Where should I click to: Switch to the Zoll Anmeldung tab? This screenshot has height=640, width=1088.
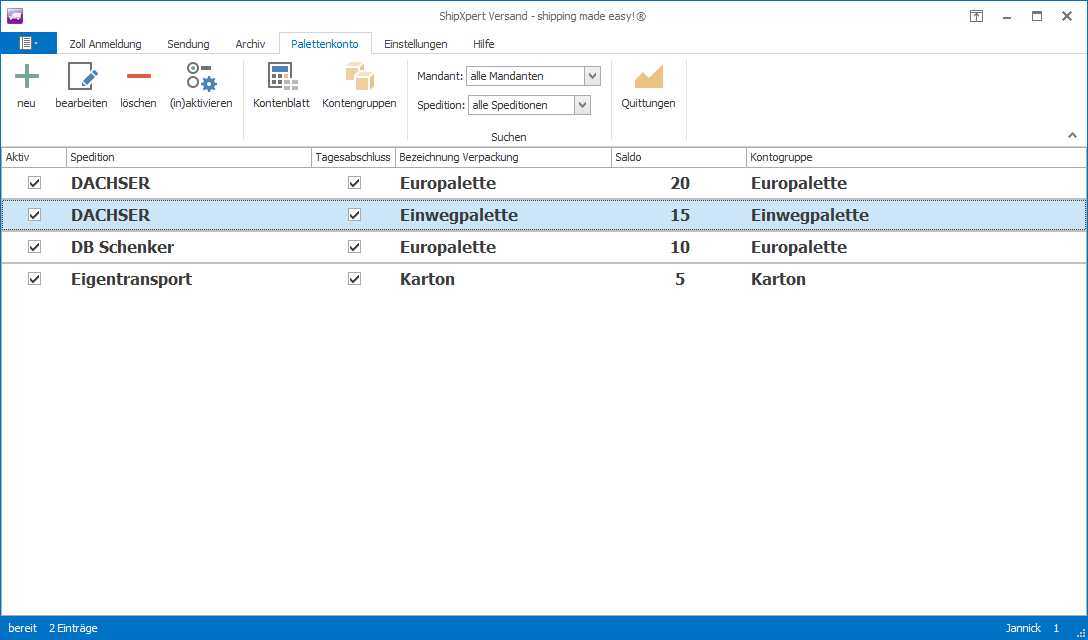pos(105,44)
